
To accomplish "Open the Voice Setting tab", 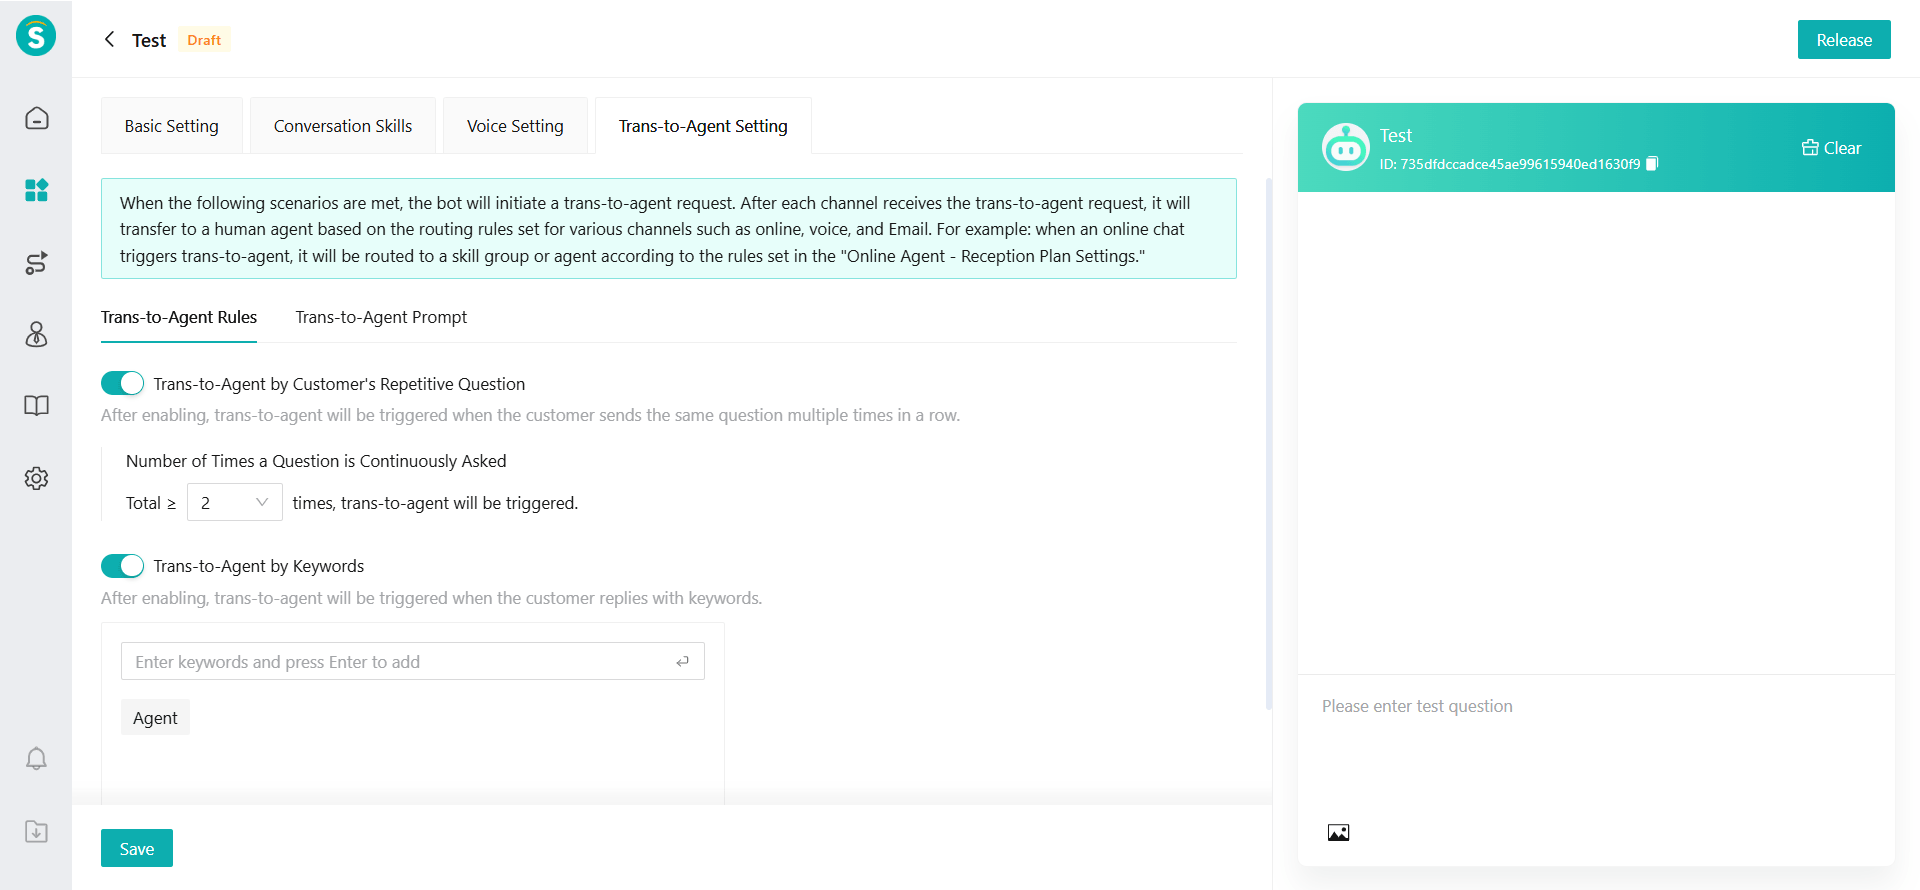I will (x=515, y=126).
